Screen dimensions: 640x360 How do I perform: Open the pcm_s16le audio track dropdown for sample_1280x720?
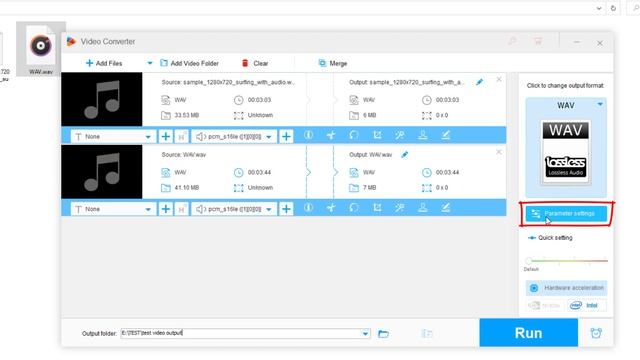234,136
